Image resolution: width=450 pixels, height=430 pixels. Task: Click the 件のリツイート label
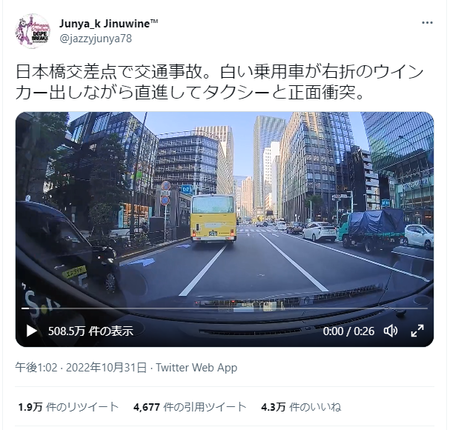click(x=82, y=407)
